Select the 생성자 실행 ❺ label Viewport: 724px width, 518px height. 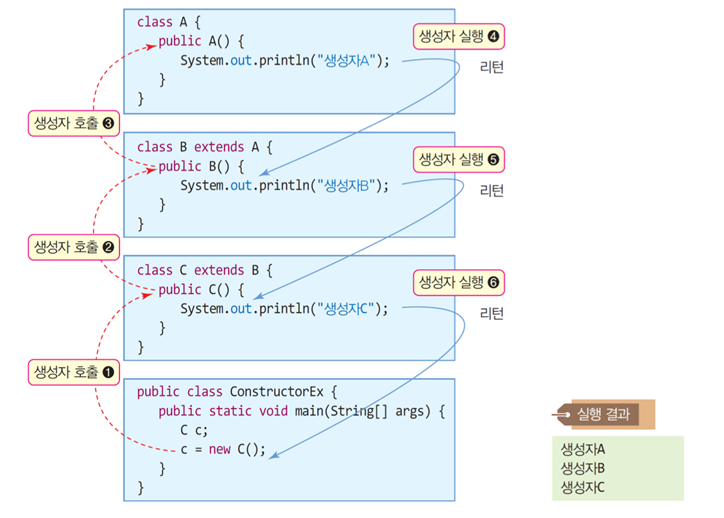point(460,159)
